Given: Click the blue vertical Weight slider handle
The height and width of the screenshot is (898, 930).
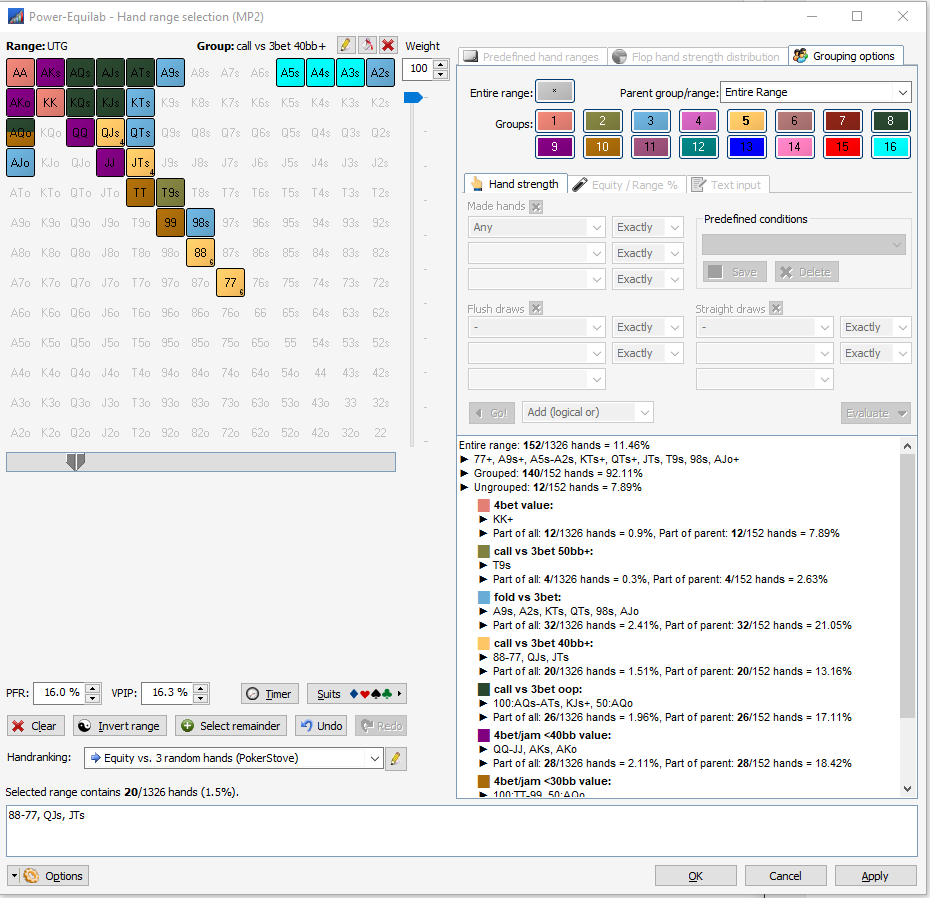Looking at the screenshot, I should [x=413, y=97].
